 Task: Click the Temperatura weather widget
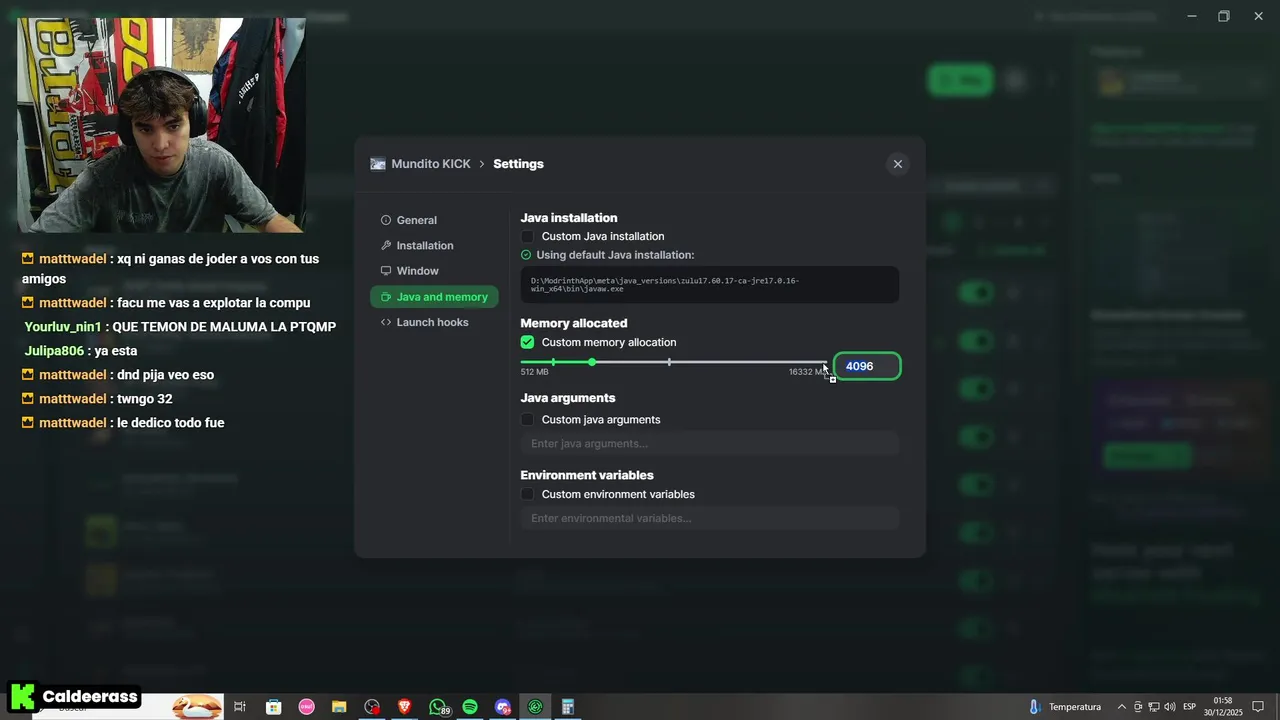click(1065, 707)
